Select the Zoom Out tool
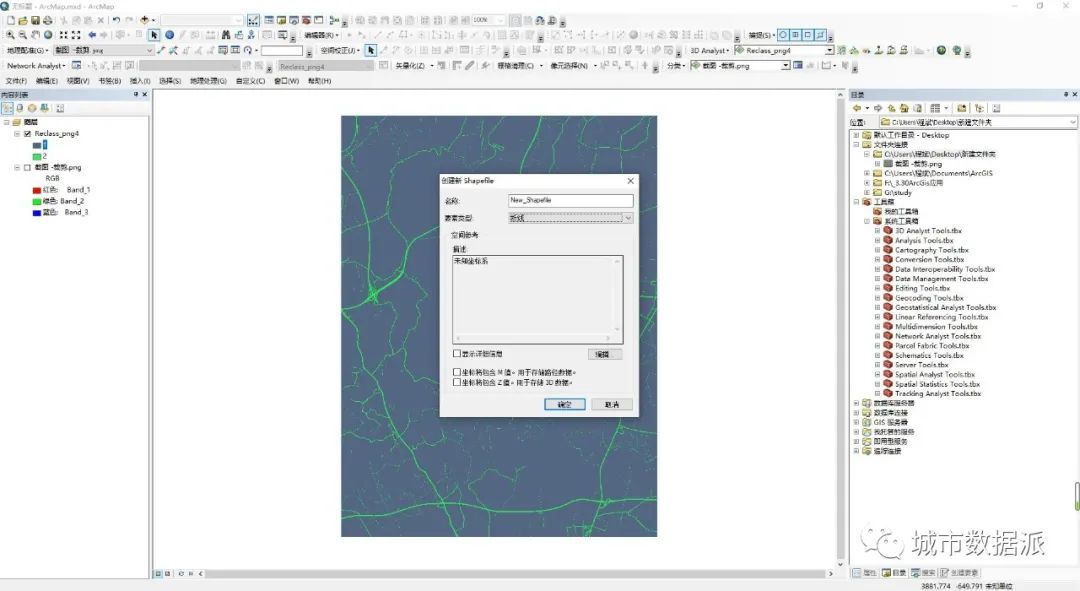Image resolution: width=1080 pixels, height=591 pixels. pos(23,34)
